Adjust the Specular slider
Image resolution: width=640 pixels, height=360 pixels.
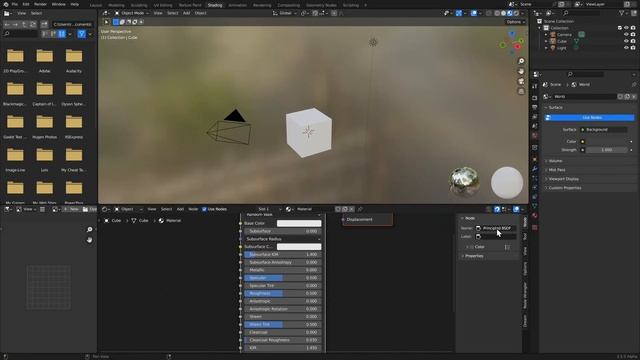click(282, 278)
